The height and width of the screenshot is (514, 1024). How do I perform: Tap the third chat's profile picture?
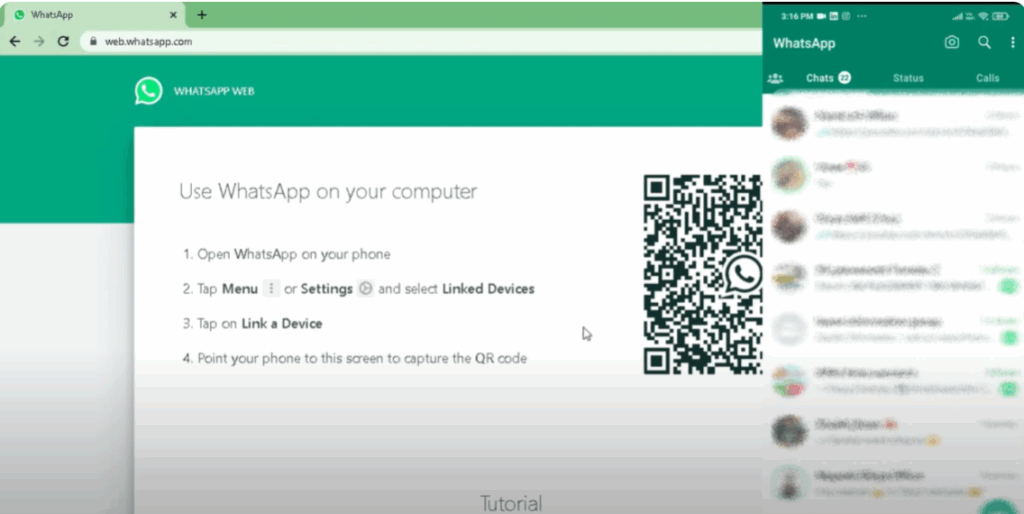tap(790, 226)
